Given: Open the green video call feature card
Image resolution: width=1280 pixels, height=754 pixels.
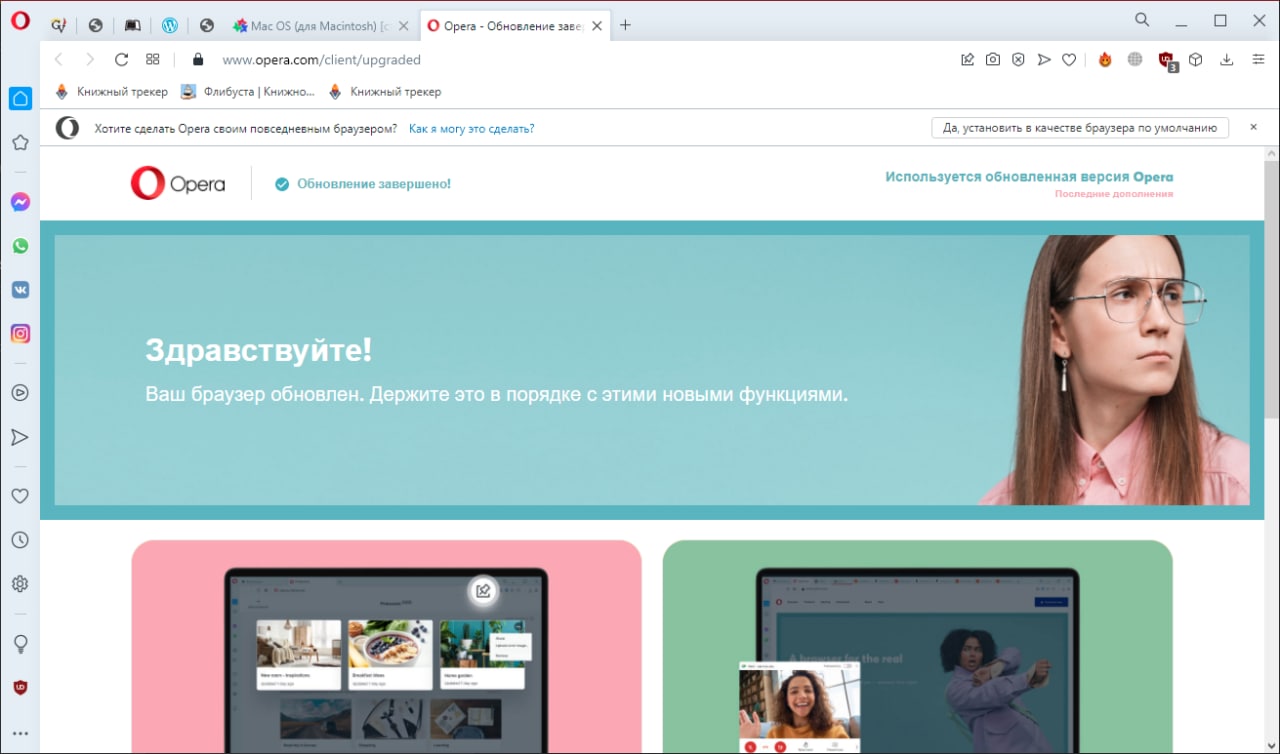Looking at the screenshot, I should (917, 646).
